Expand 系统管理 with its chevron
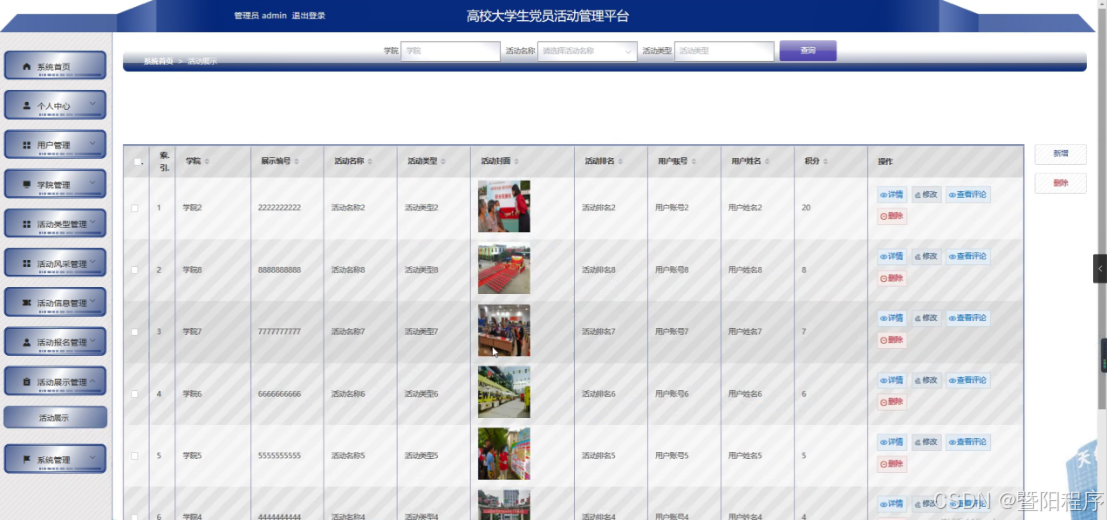The image size is (1108, 521). click(93, 458)
